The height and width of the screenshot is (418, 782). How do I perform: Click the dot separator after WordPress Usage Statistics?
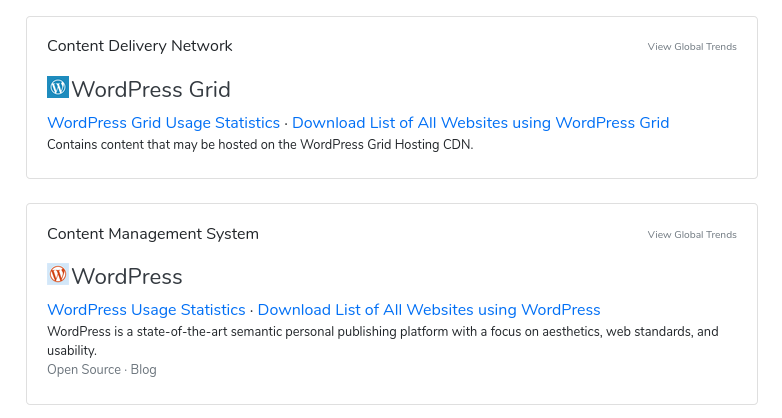251,310
